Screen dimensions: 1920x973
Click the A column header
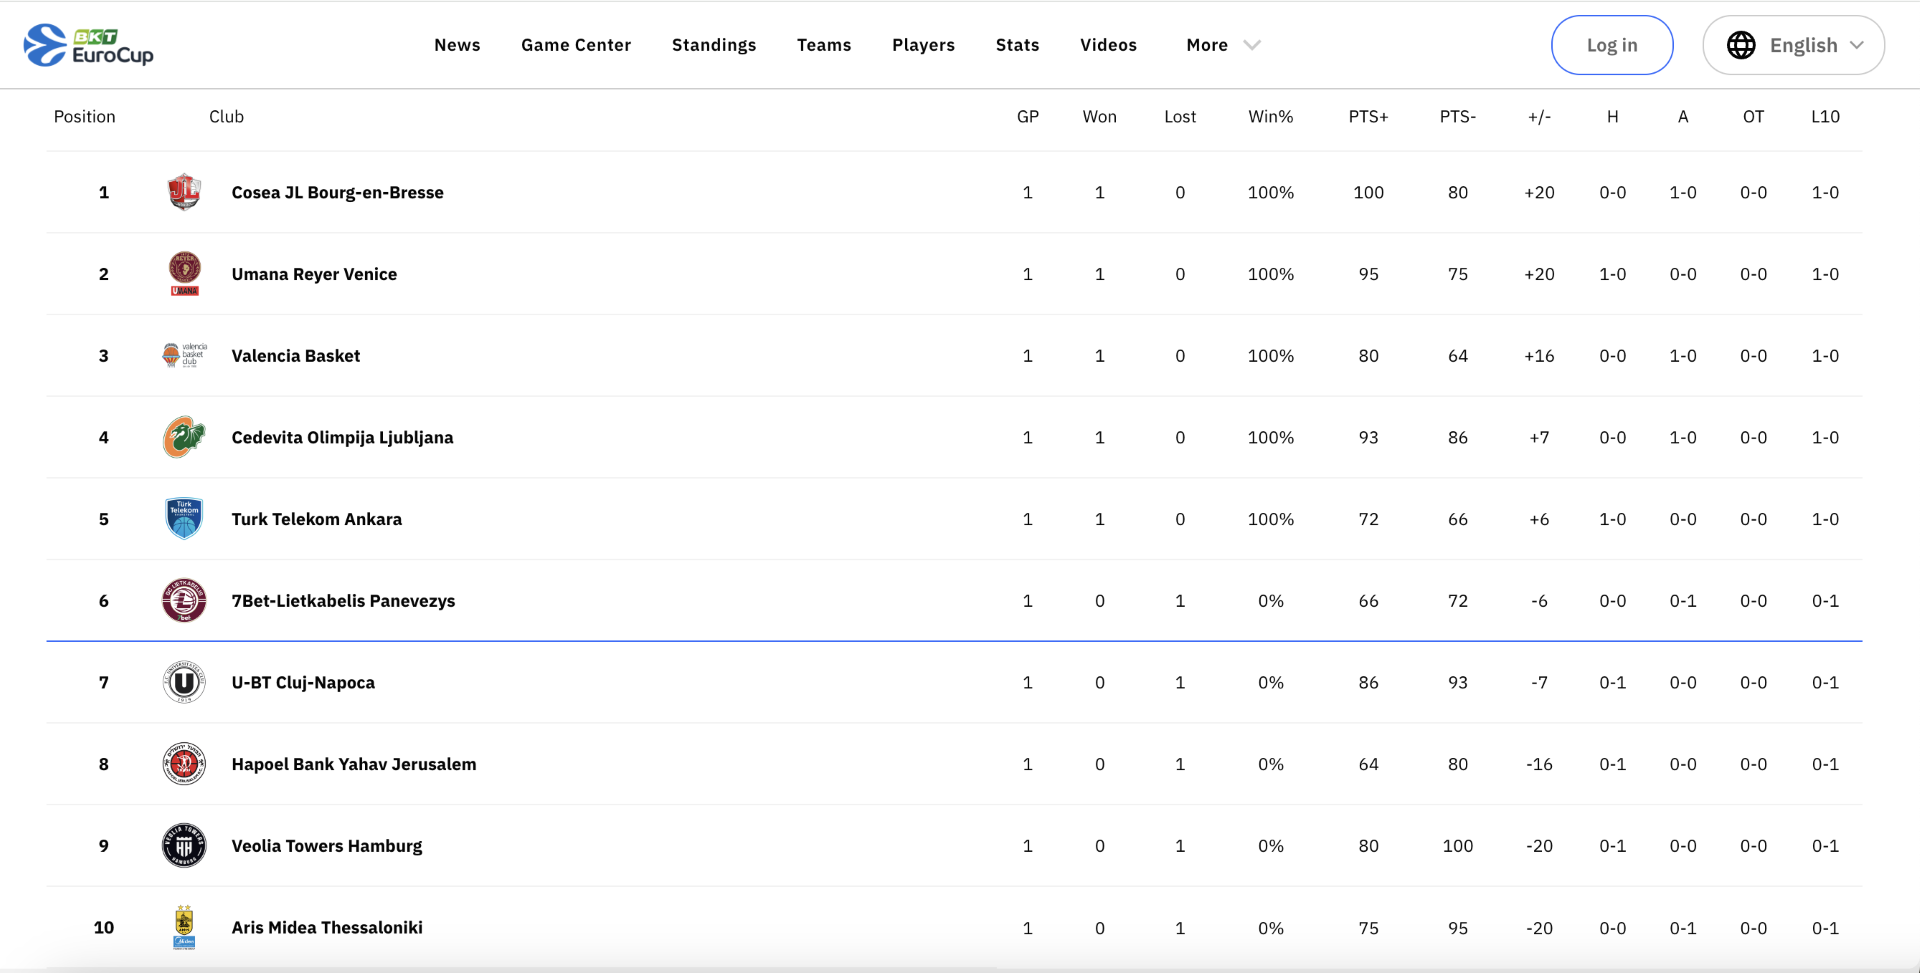click(1683, 116)
